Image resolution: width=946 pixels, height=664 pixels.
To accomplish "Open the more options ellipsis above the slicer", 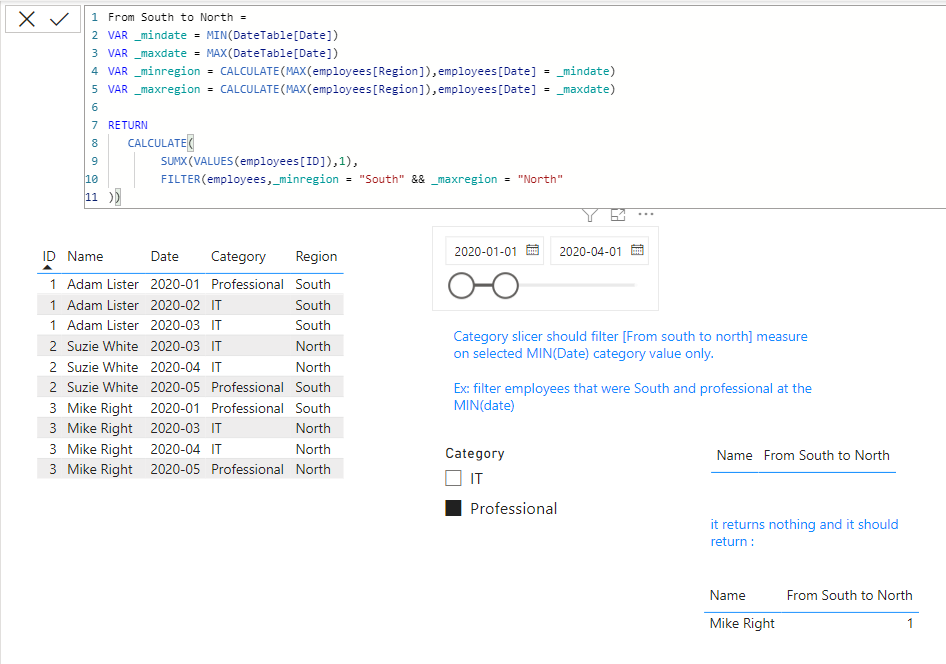I will pos(646,214).
